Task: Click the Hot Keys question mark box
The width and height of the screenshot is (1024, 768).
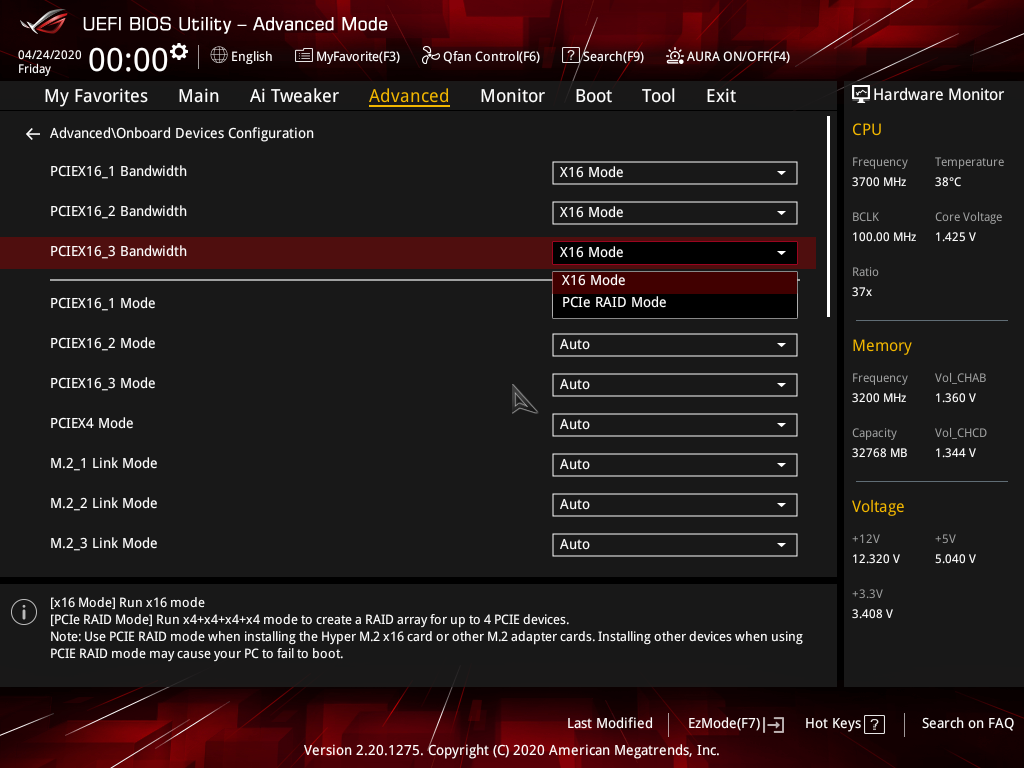Action: point(874,724)
